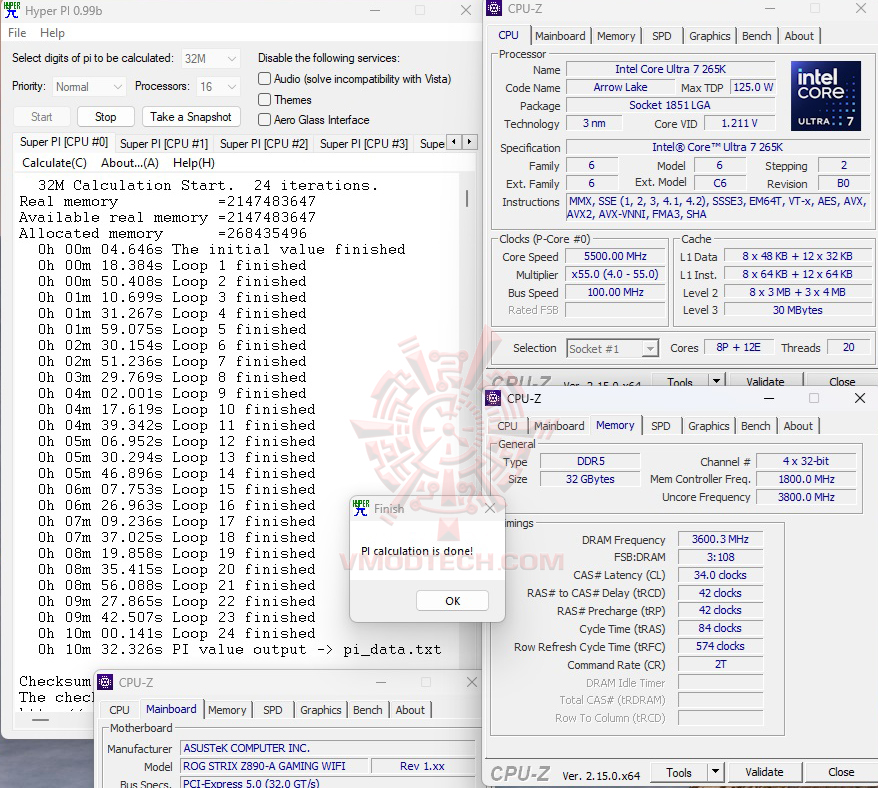The width and height of the screenshot is (878, 788).
Task: Open the File menu in Hyper PI
Action: pos(16,33)
